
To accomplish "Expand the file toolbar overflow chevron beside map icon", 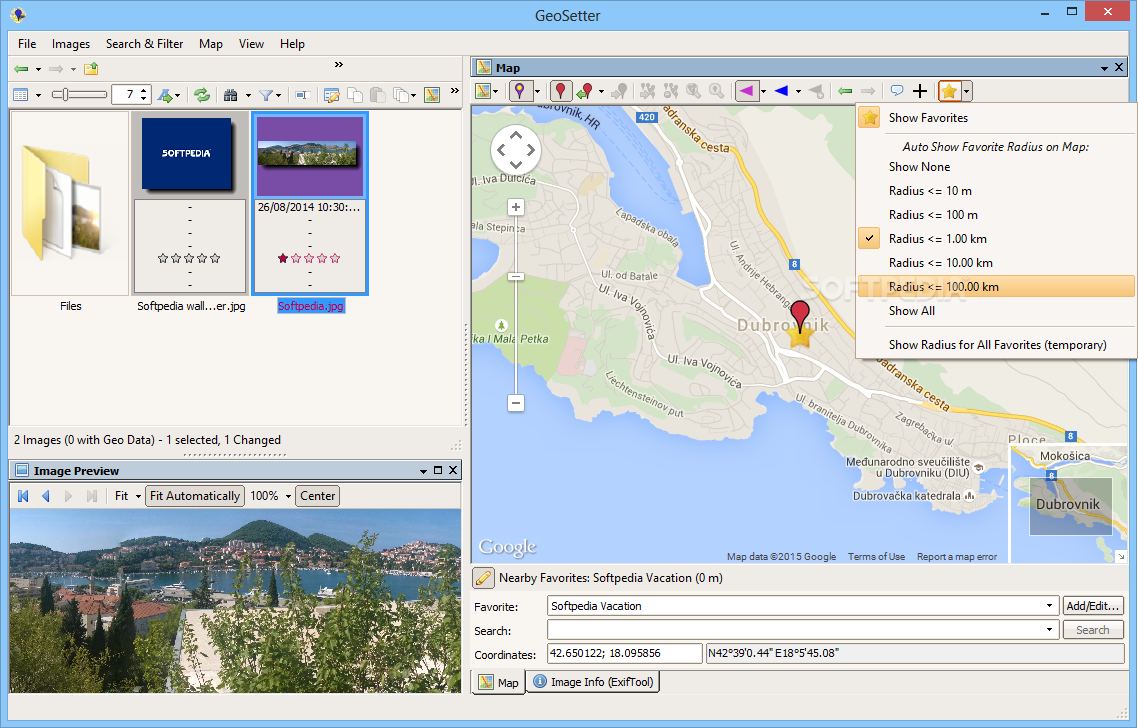I will (454, 91).
